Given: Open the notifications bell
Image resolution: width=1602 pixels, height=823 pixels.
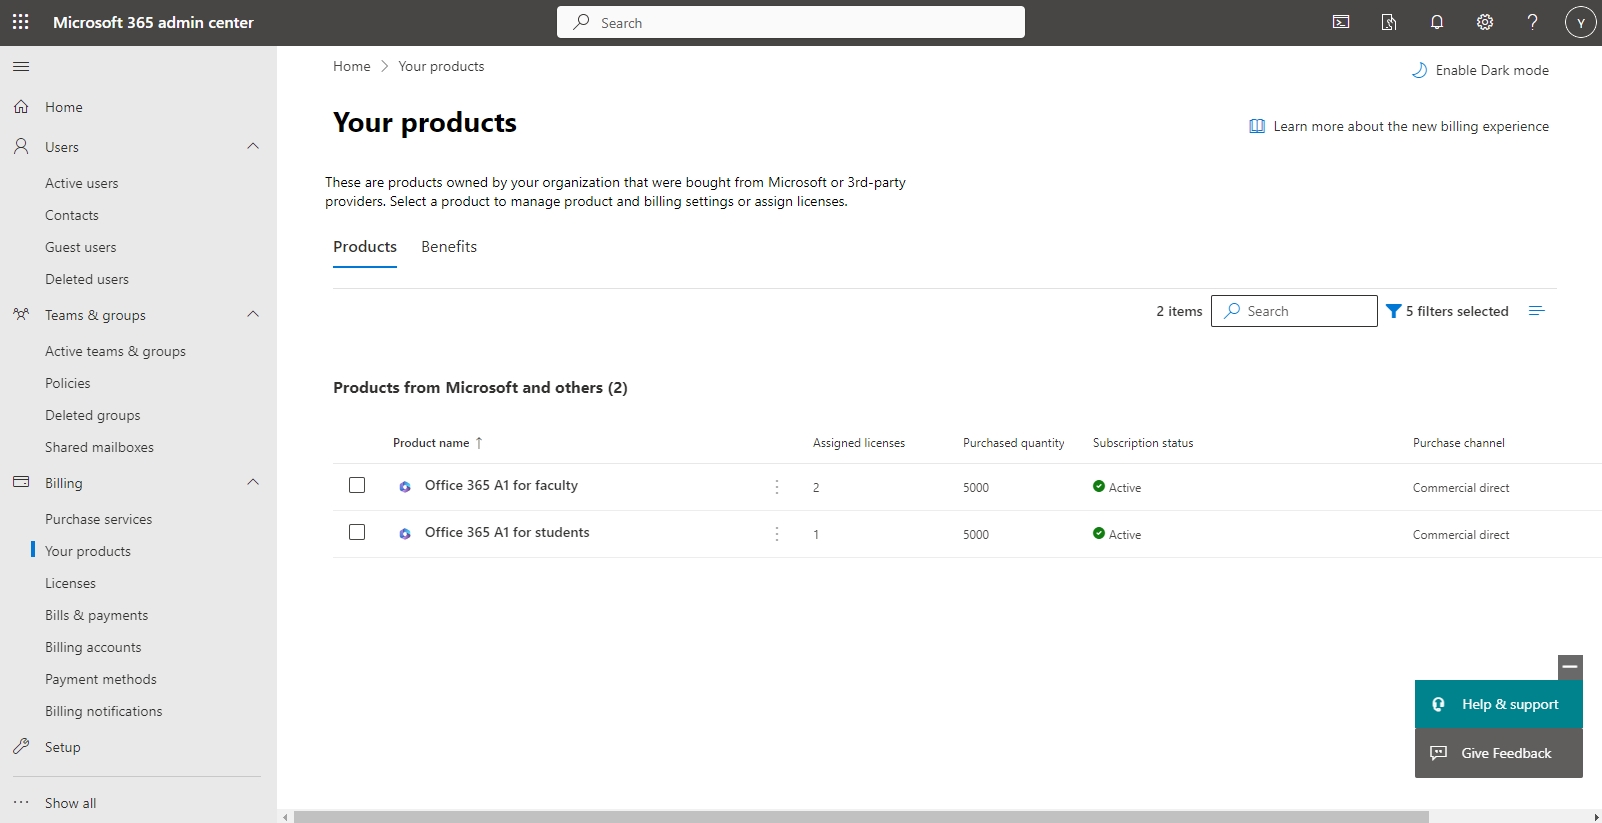Looking at the screenshot, I should [1437, 22].
